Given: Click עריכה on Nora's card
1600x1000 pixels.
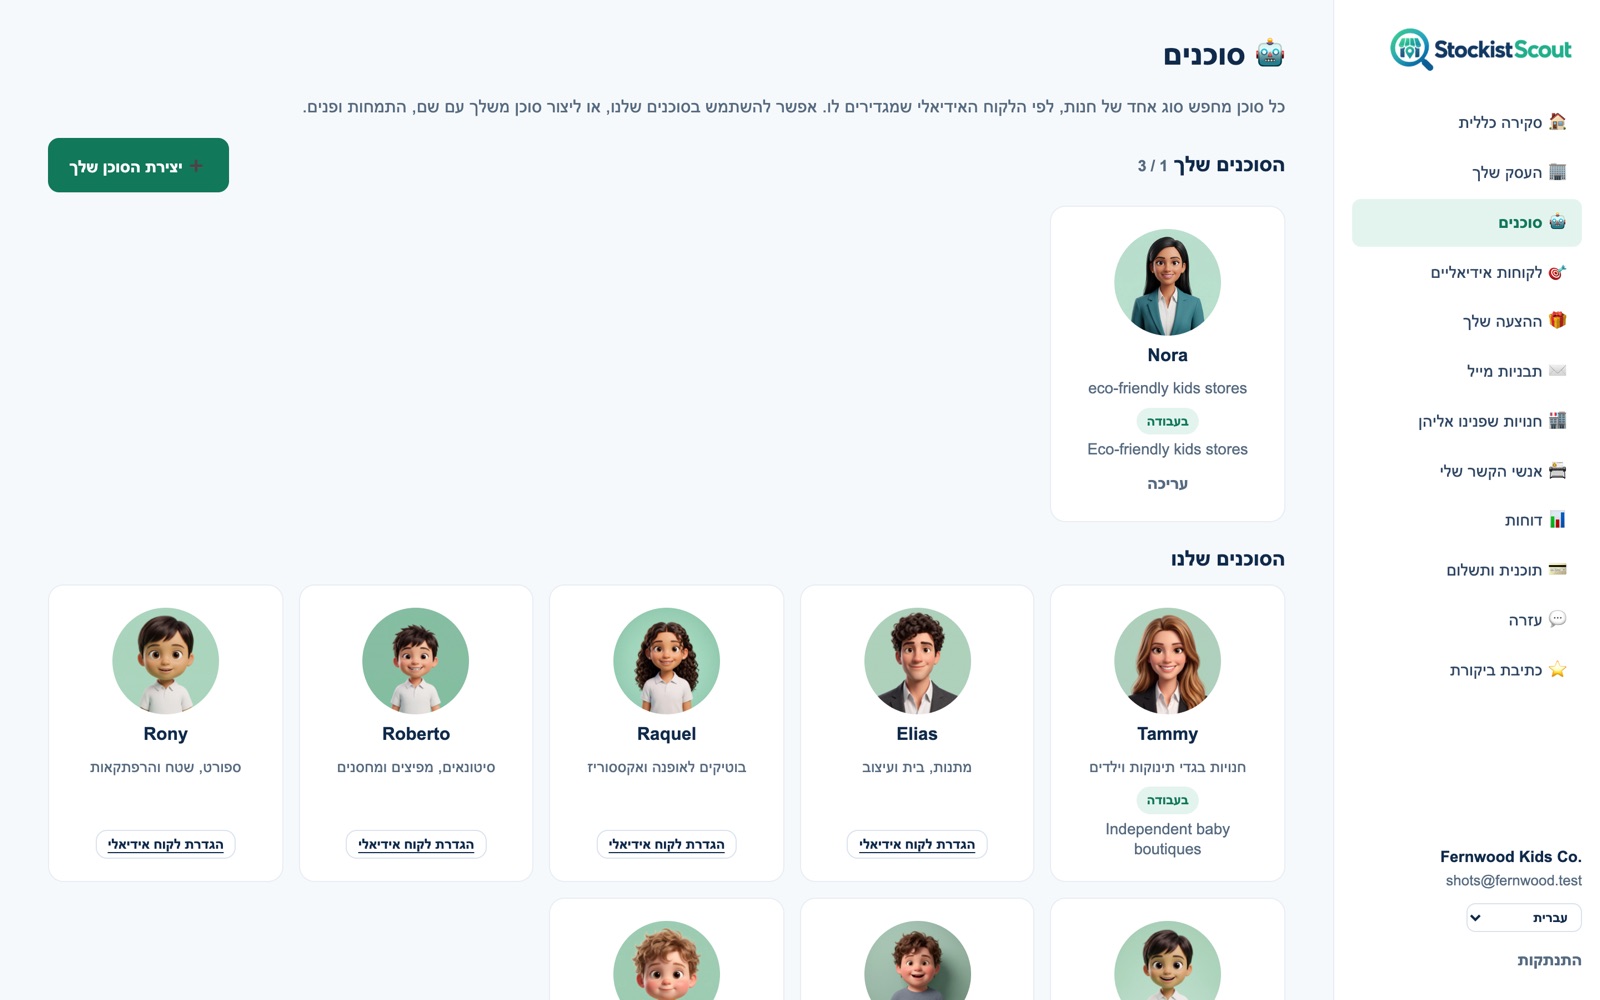Looking at the screenshot, I should (1167, 484).
